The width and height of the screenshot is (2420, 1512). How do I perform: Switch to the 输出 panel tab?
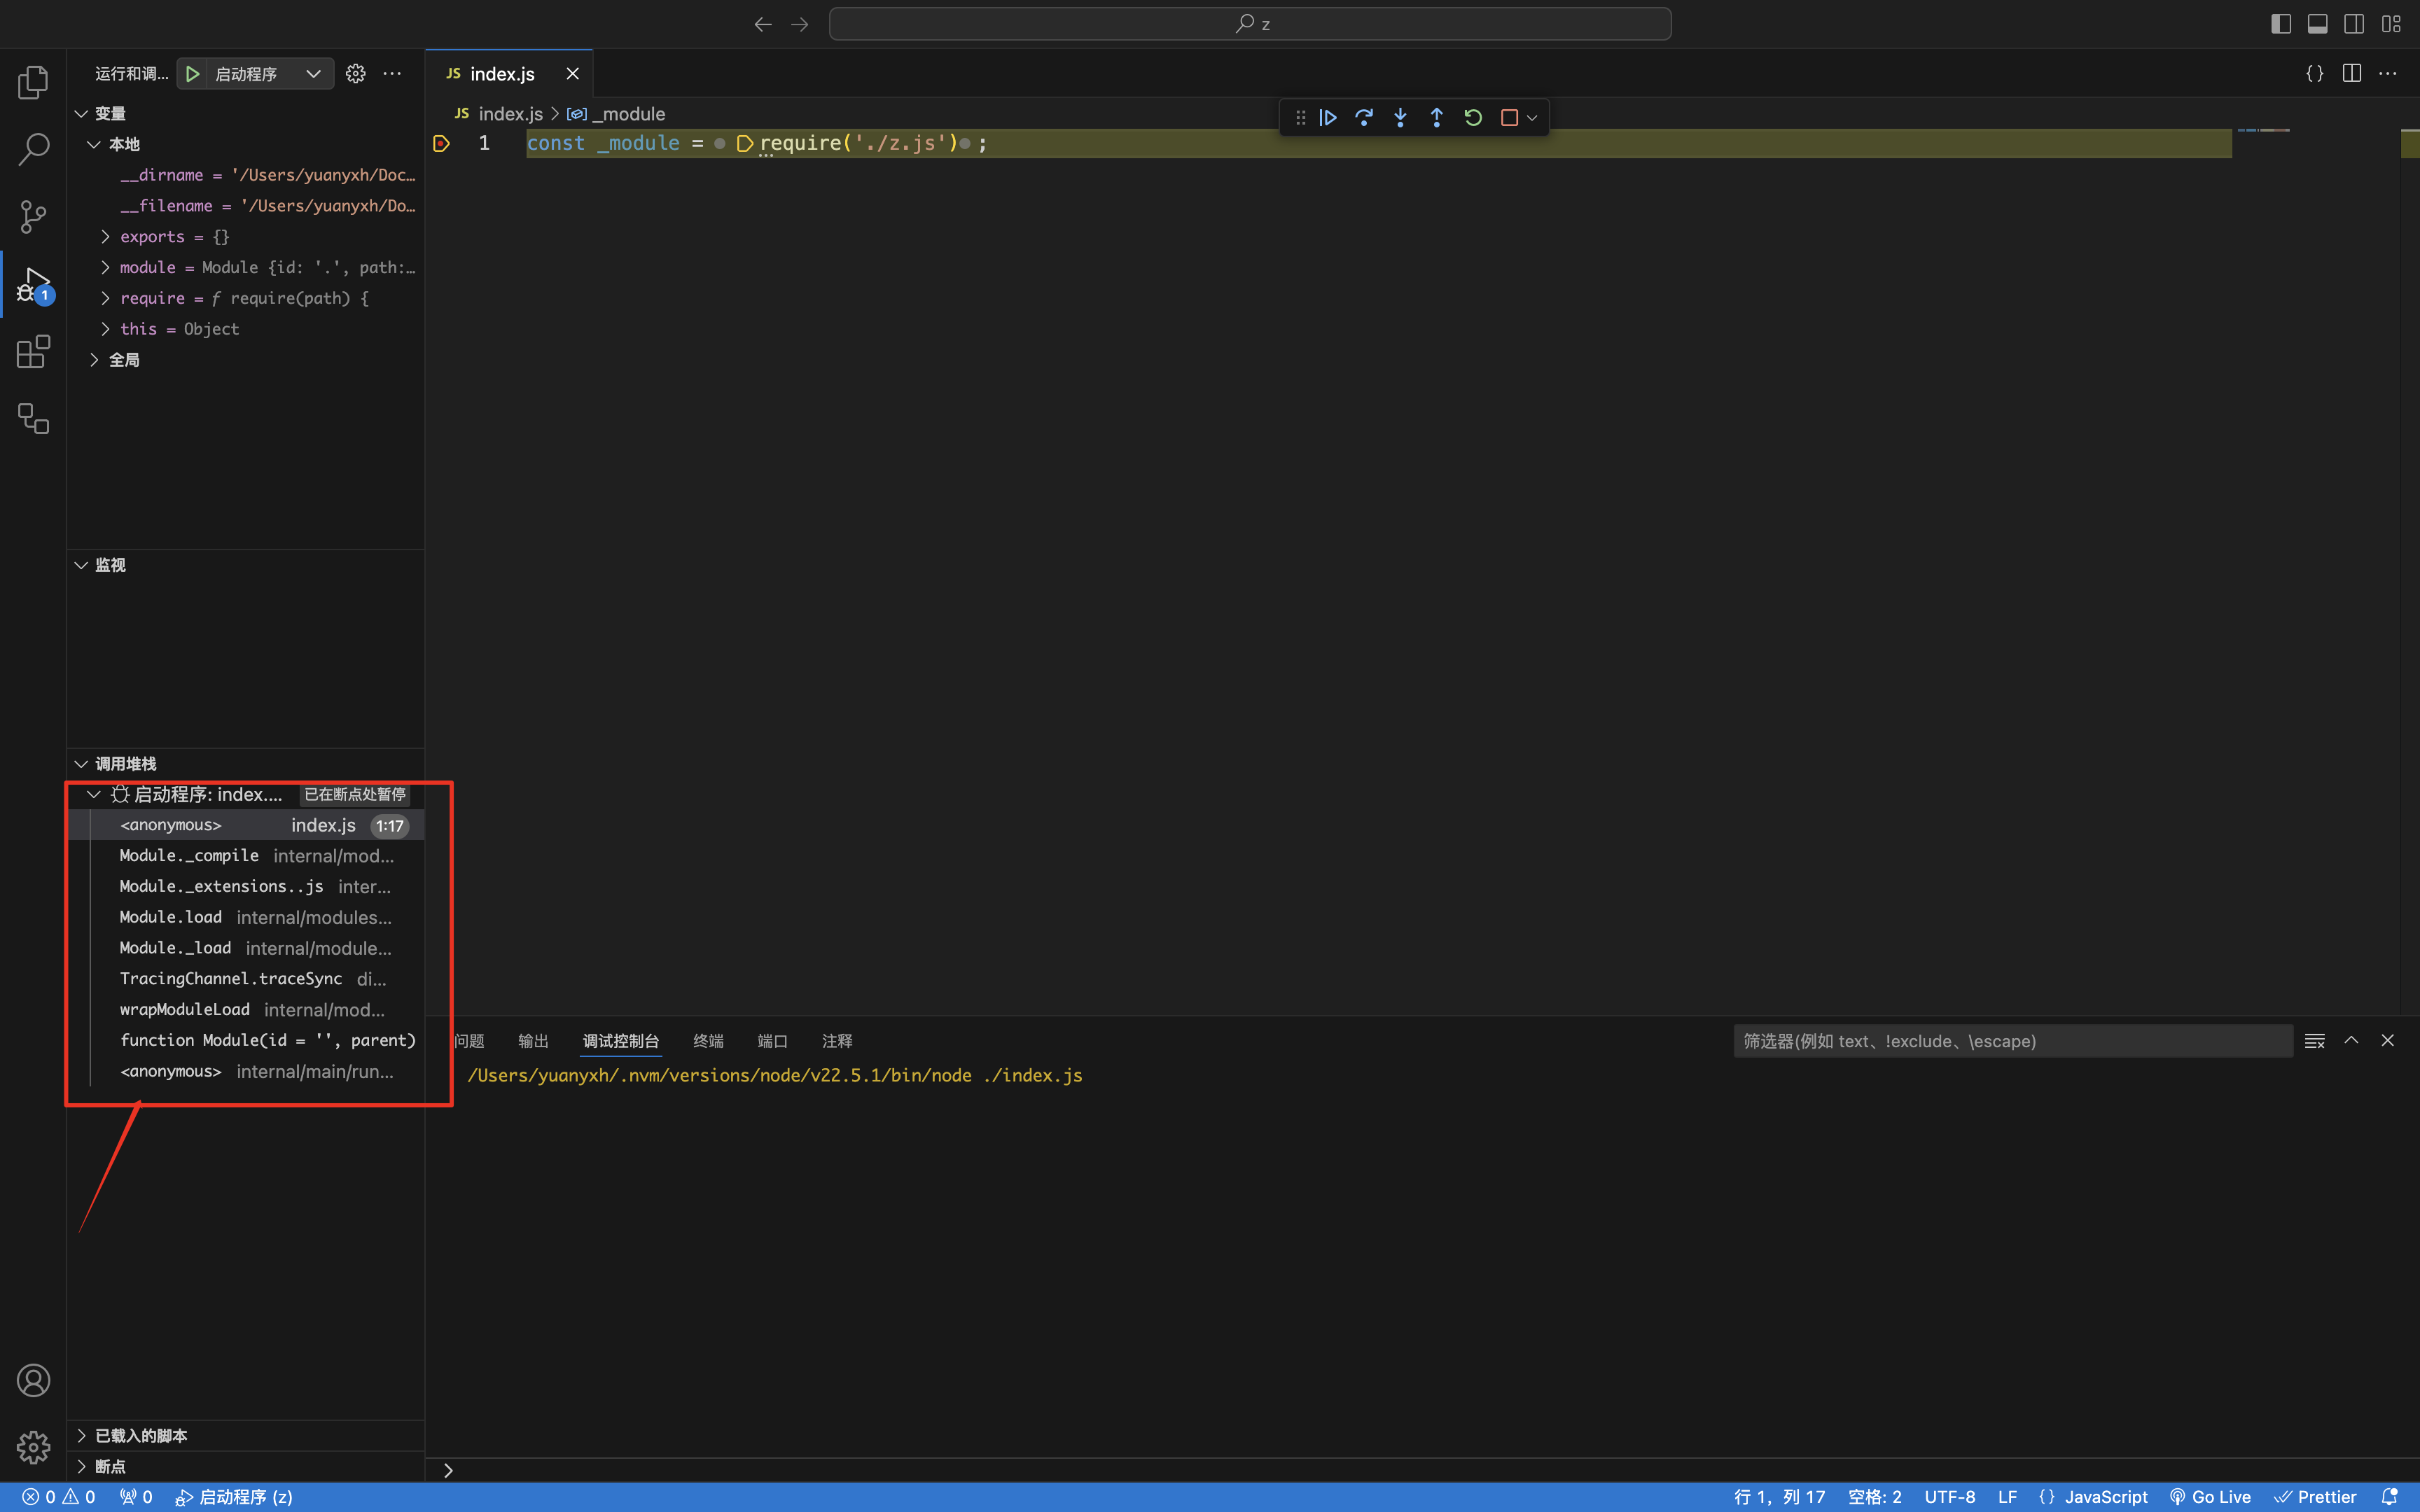[x=533, y=1041]
